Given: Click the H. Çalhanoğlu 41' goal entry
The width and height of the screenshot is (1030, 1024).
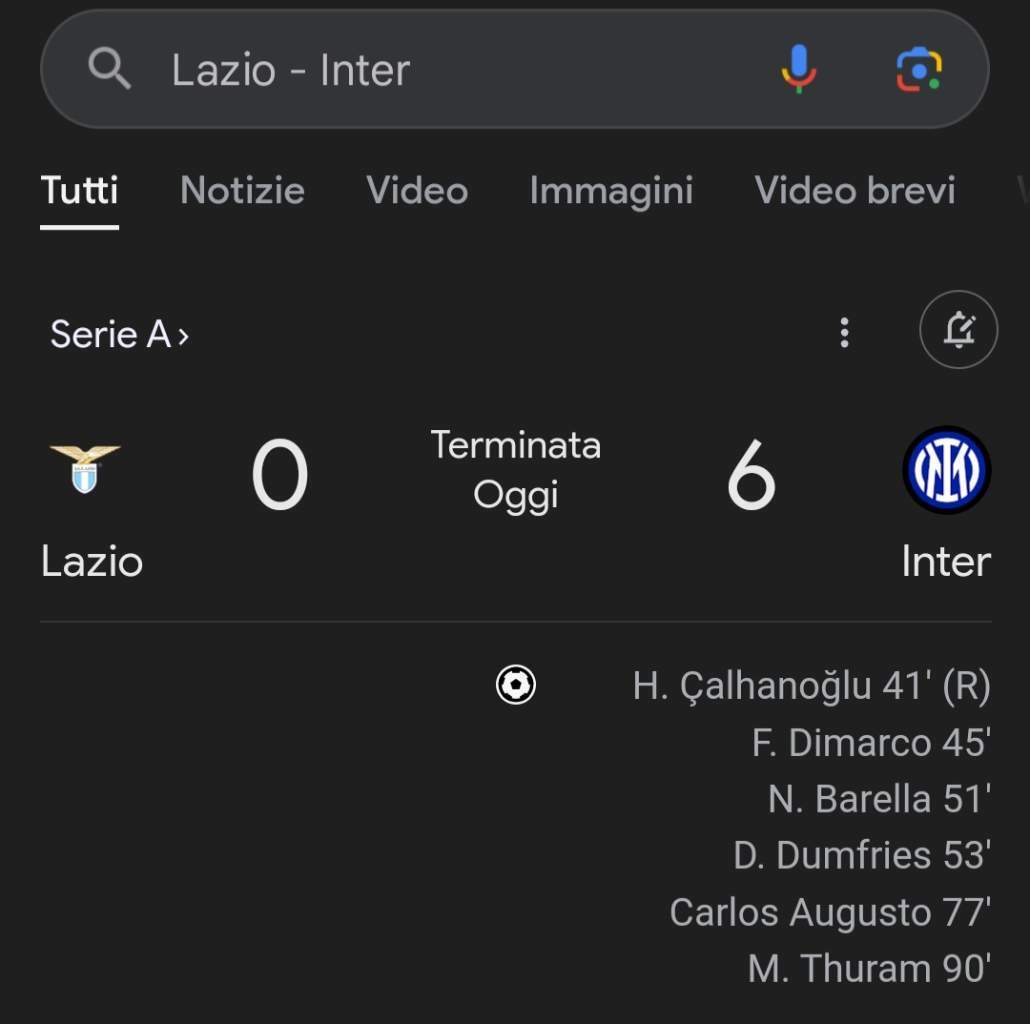Looking at the screenshot, I should 811,686.
